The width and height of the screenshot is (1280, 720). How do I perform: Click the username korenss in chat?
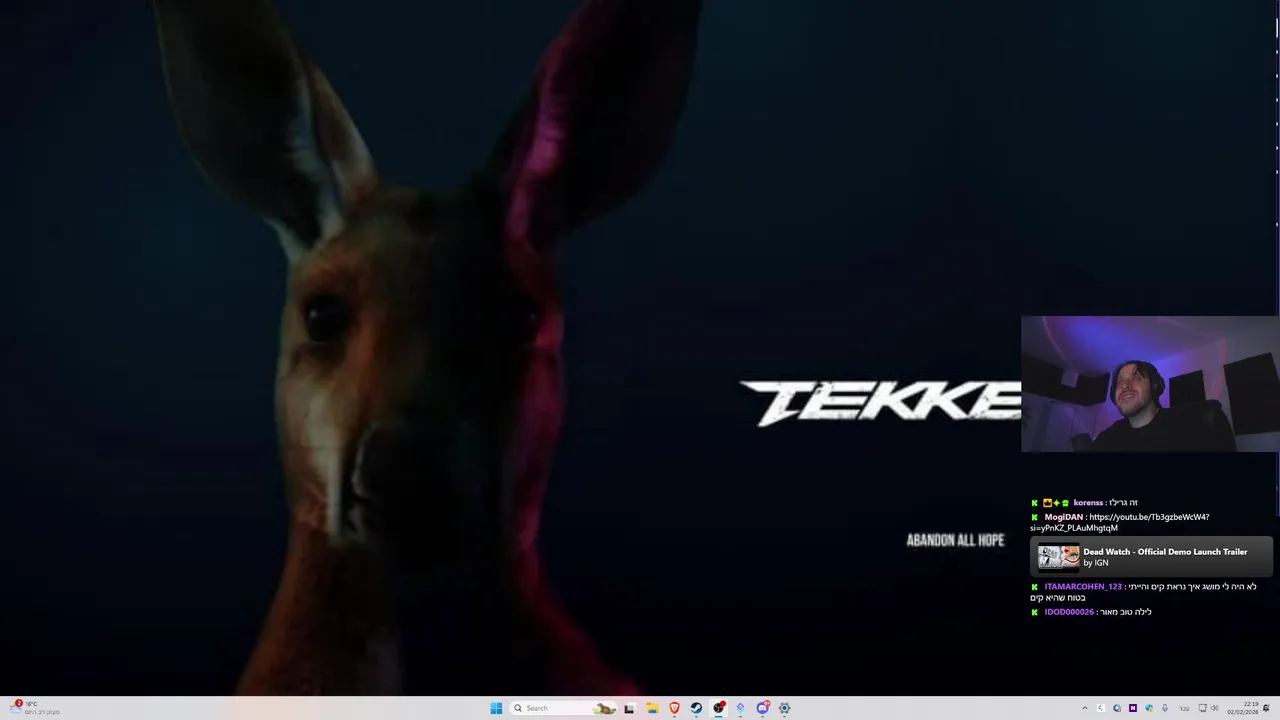(1088, 503)
